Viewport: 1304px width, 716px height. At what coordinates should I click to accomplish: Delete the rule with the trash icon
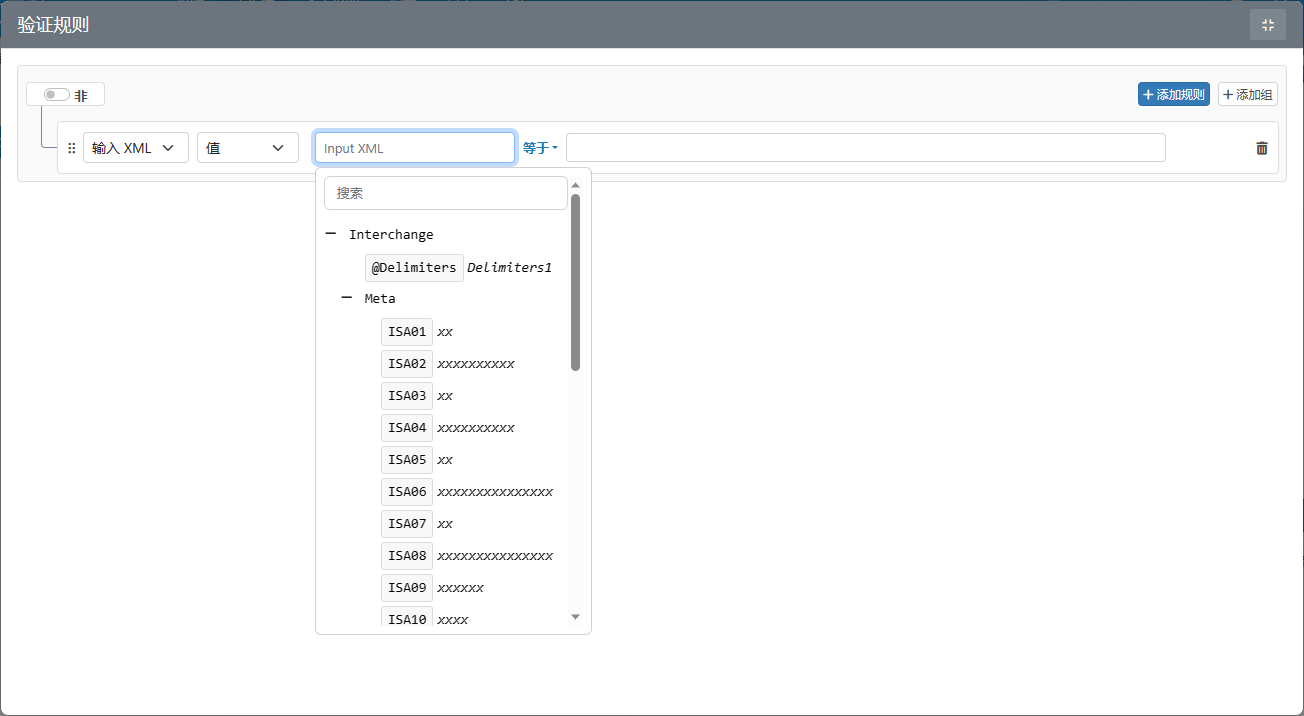tap(1261, 148)
